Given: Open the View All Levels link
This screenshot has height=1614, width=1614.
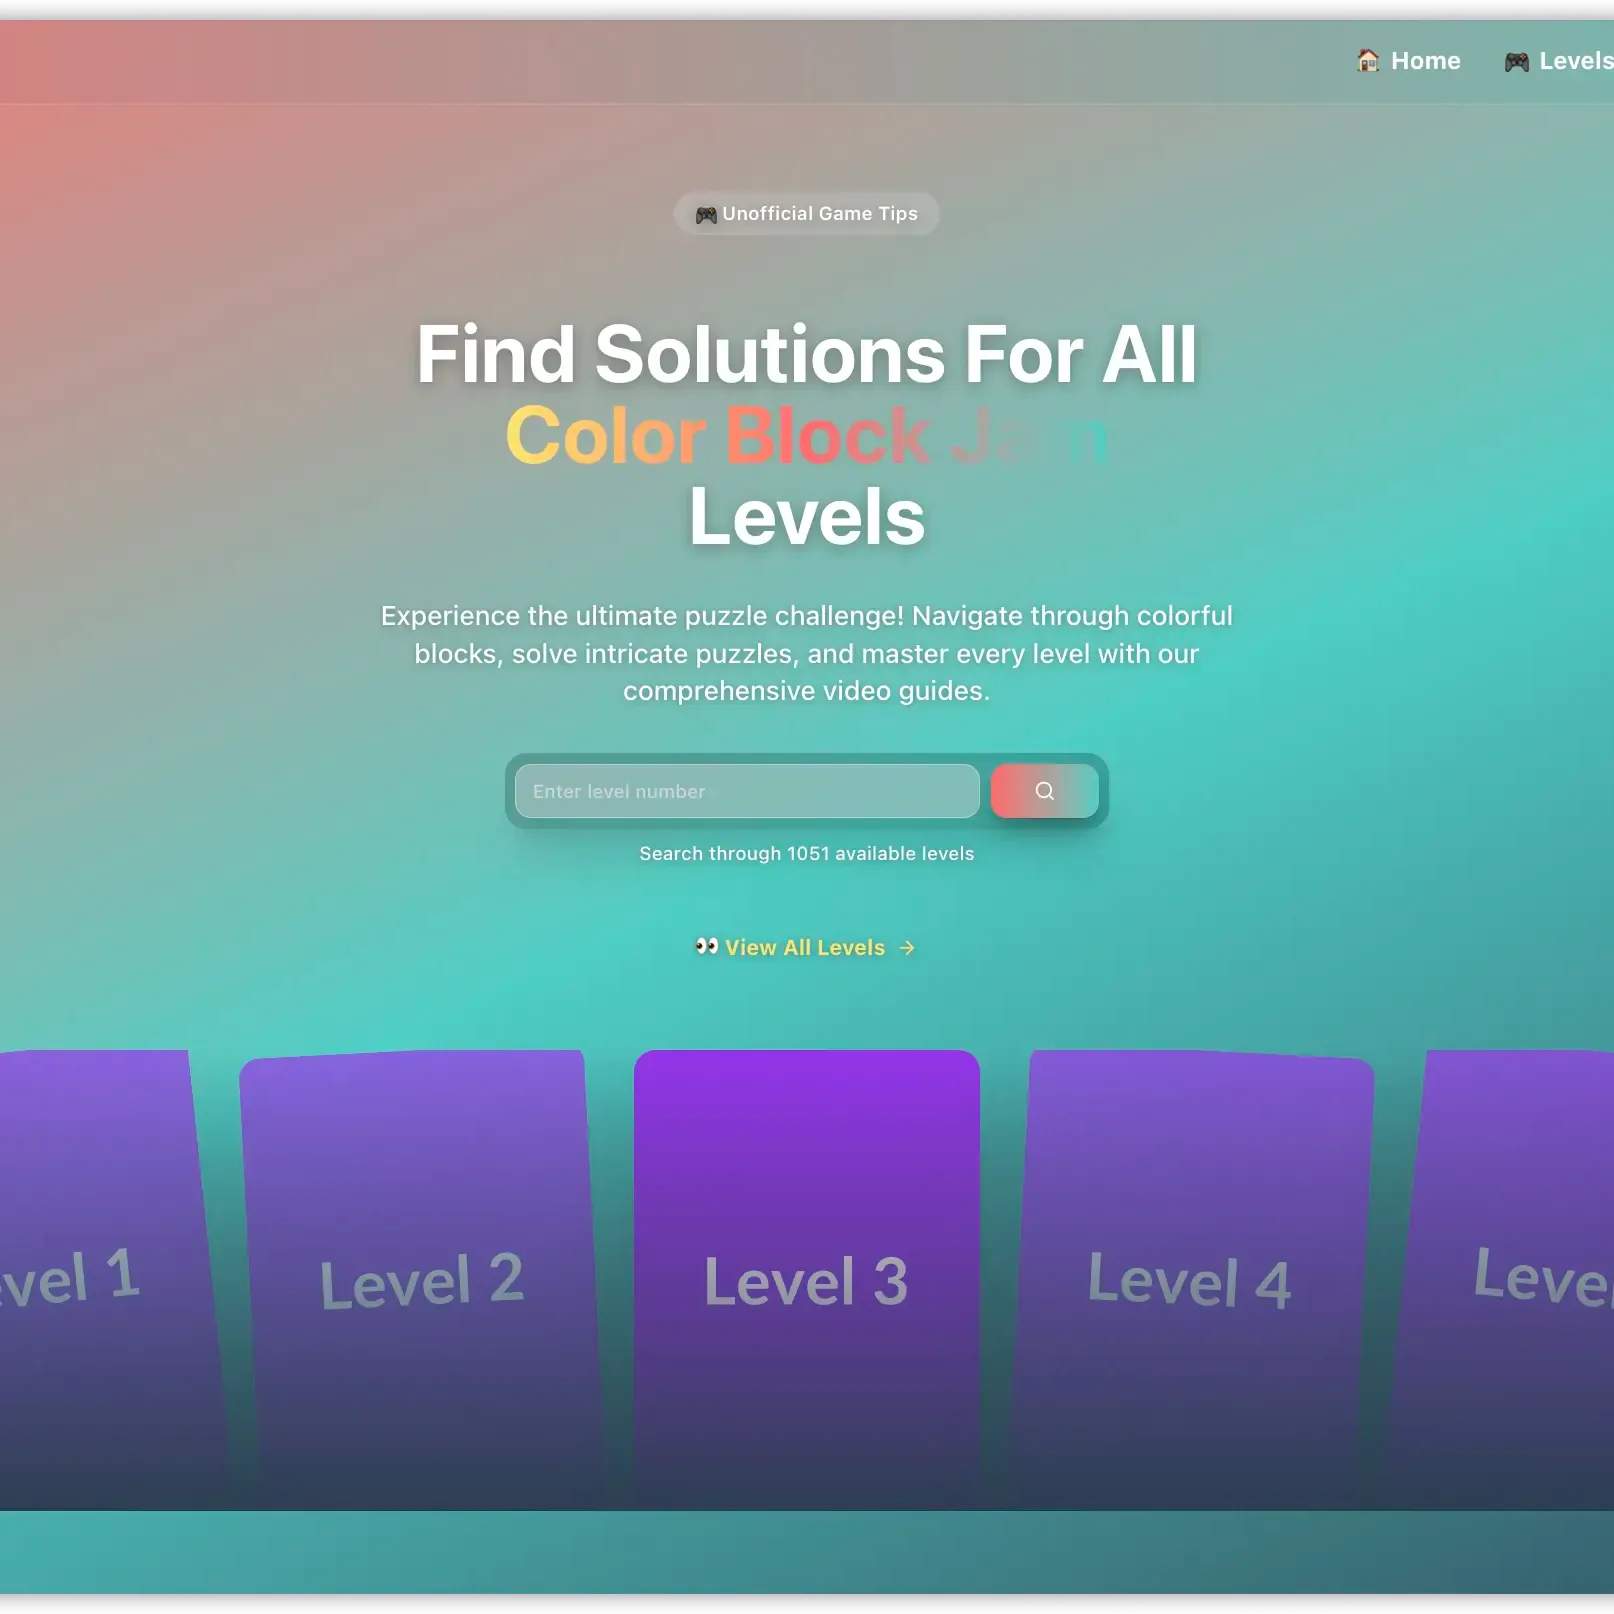Looking at the screenshot, I should point(805,948).
